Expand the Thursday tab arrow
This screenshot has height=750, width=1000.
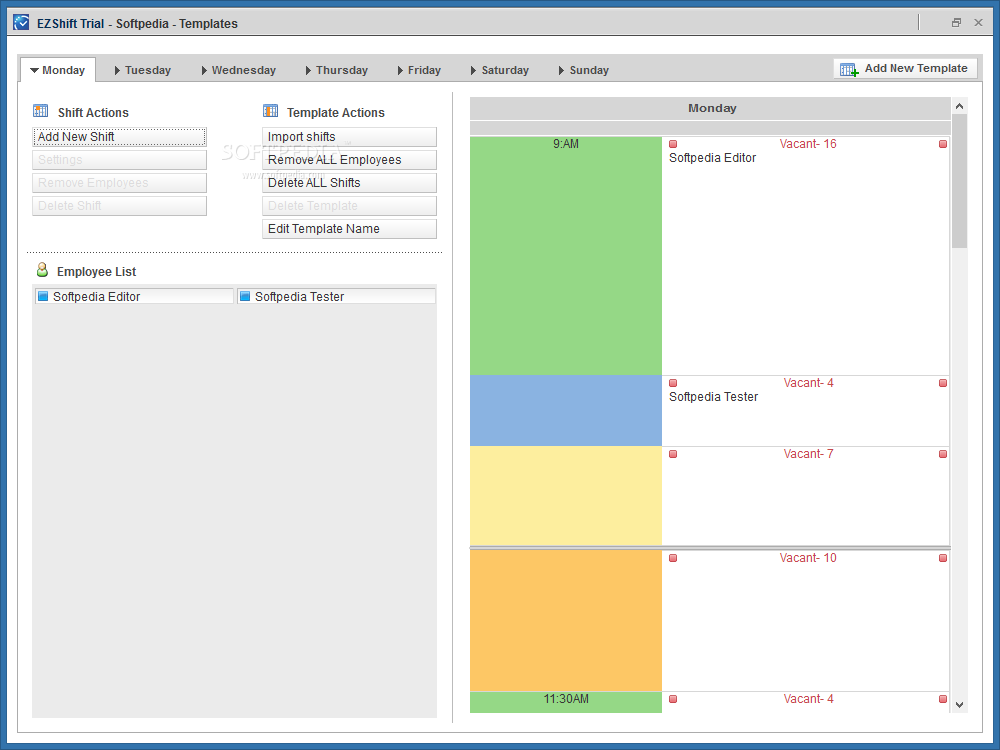pyautogui.click(x=308, y=70)
